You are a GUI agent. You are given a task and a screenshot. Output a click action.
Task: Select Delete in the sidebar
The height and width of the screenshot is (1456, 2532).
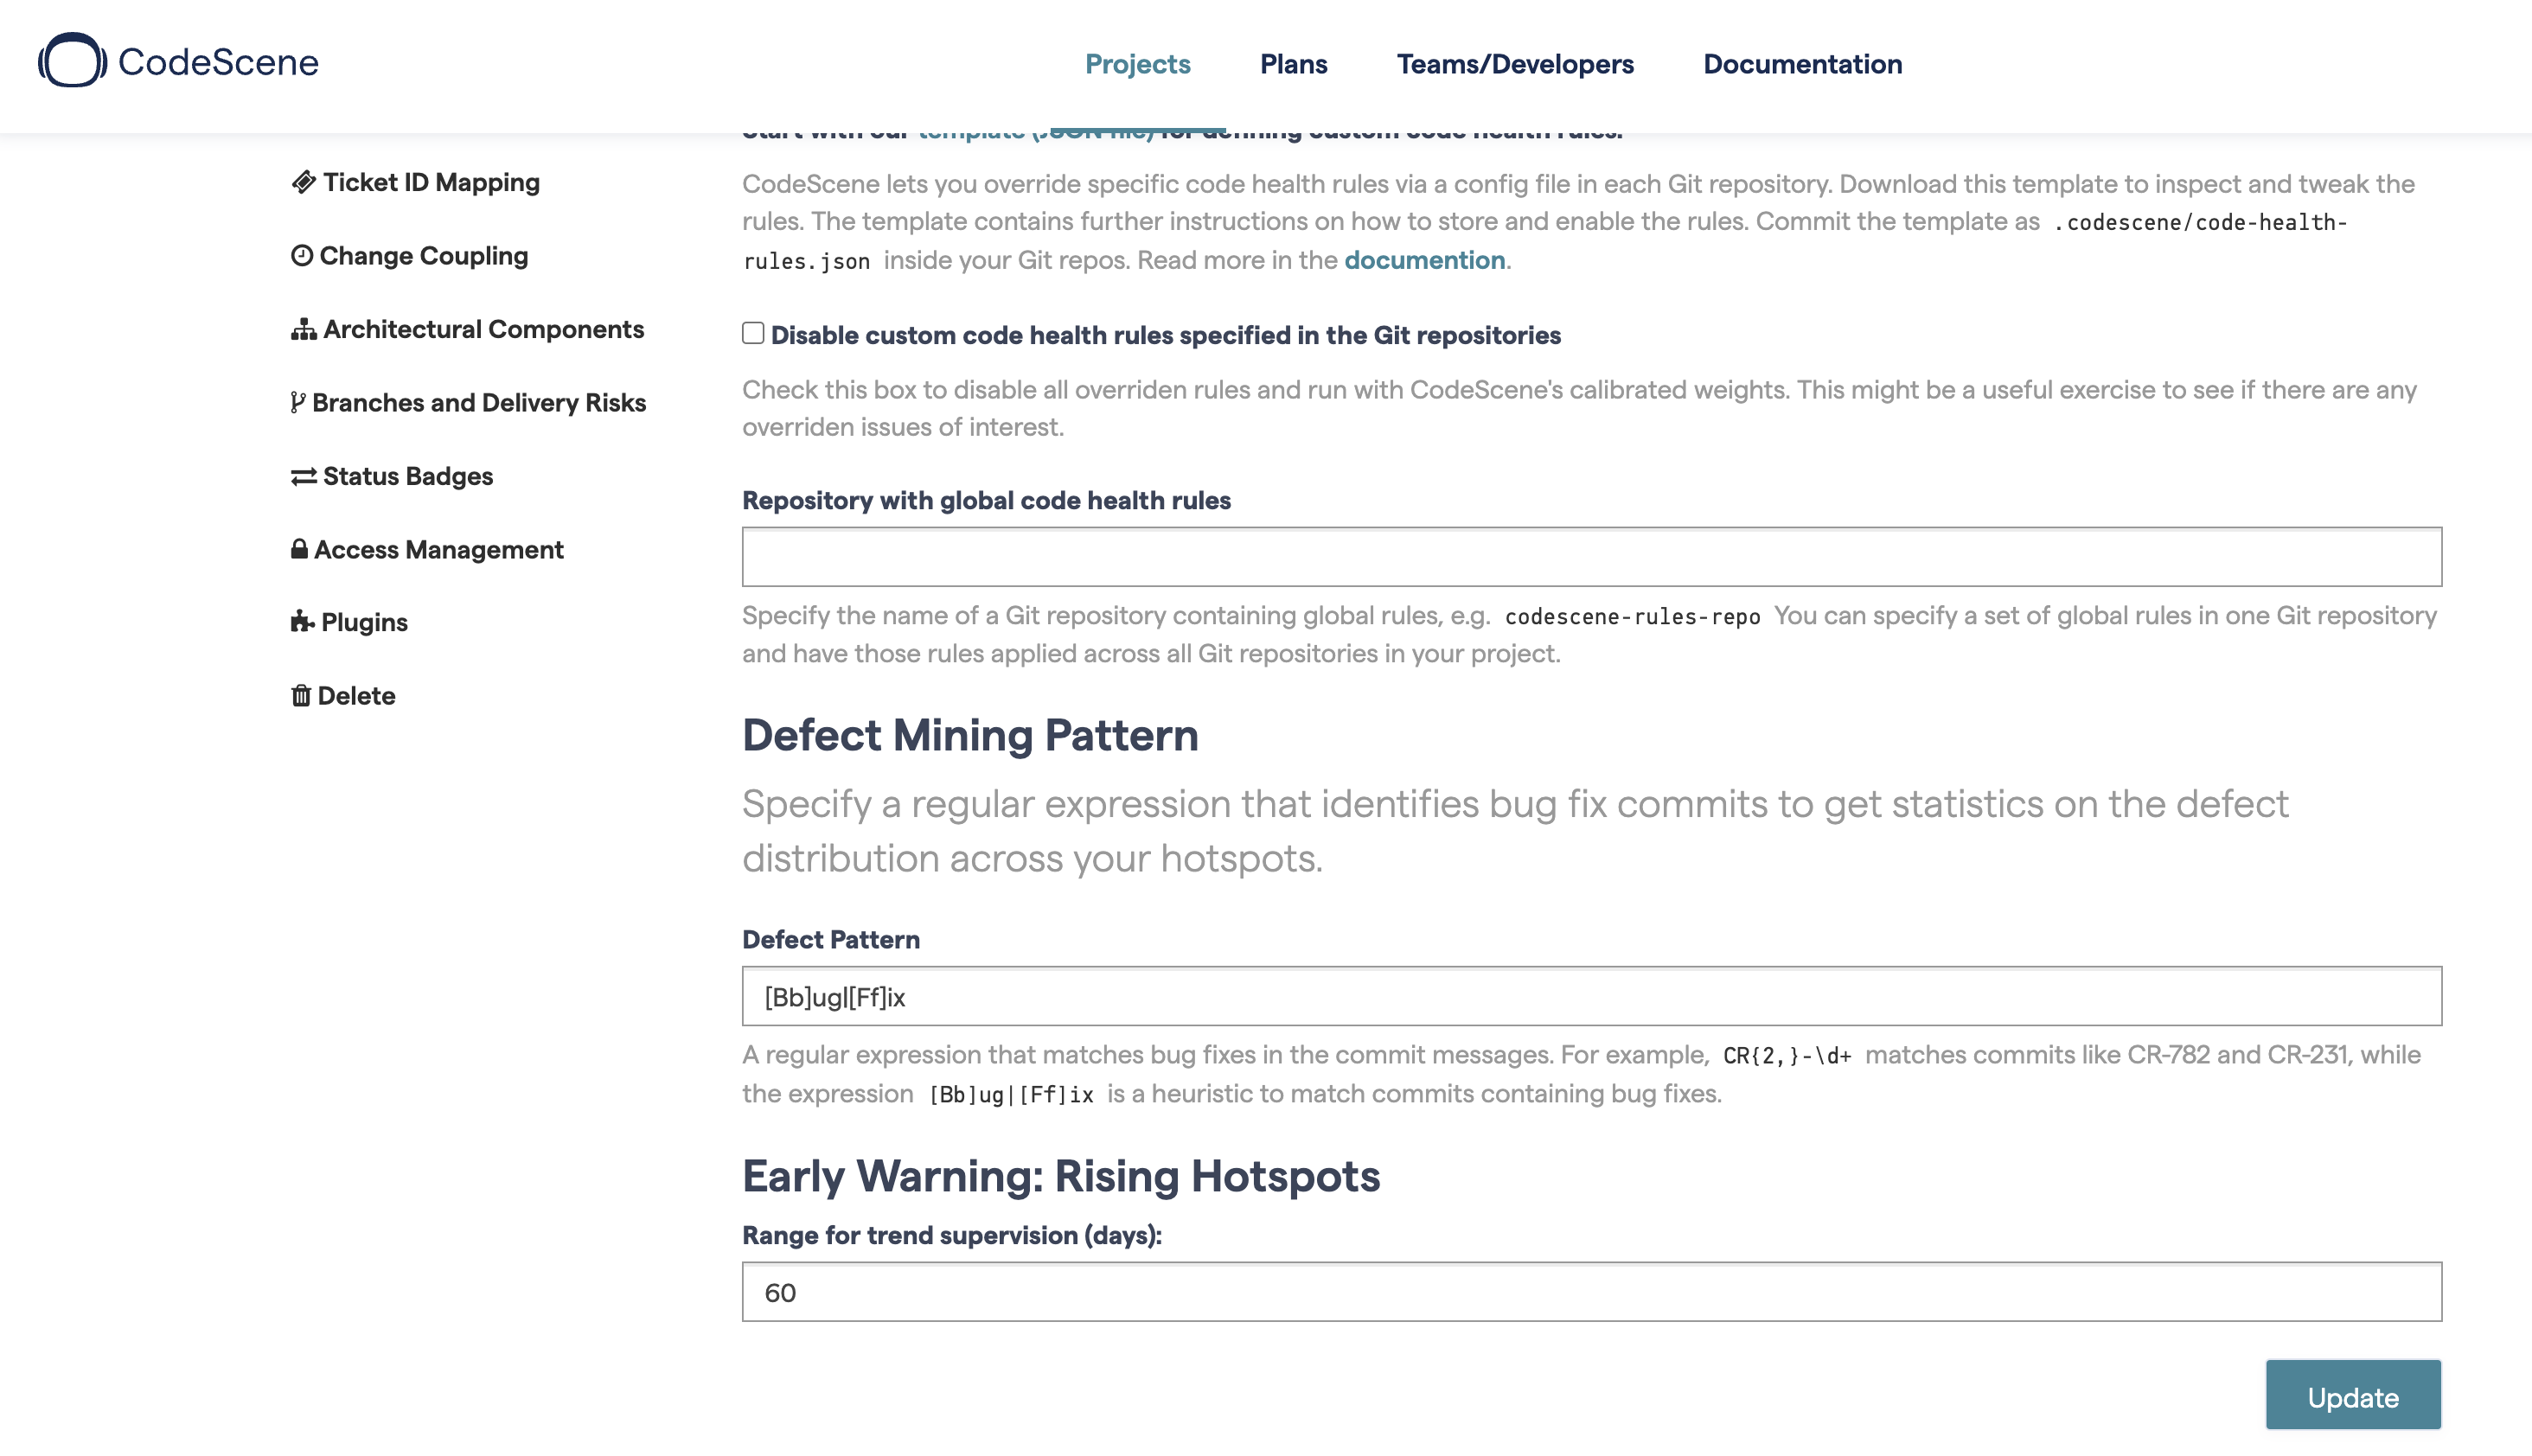tap(355, 694)
